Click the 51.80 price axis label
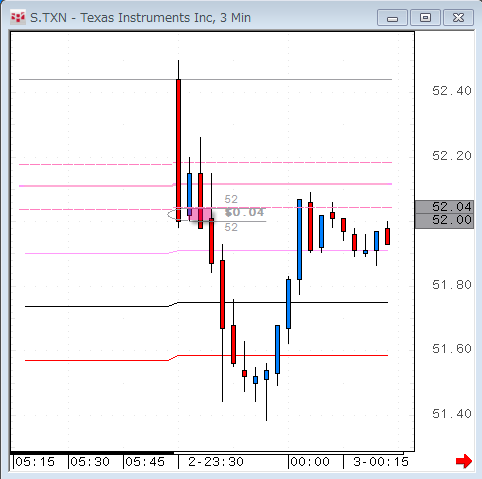Image resolution: width=482 pixels, height=479 pixels. [452, 285]
